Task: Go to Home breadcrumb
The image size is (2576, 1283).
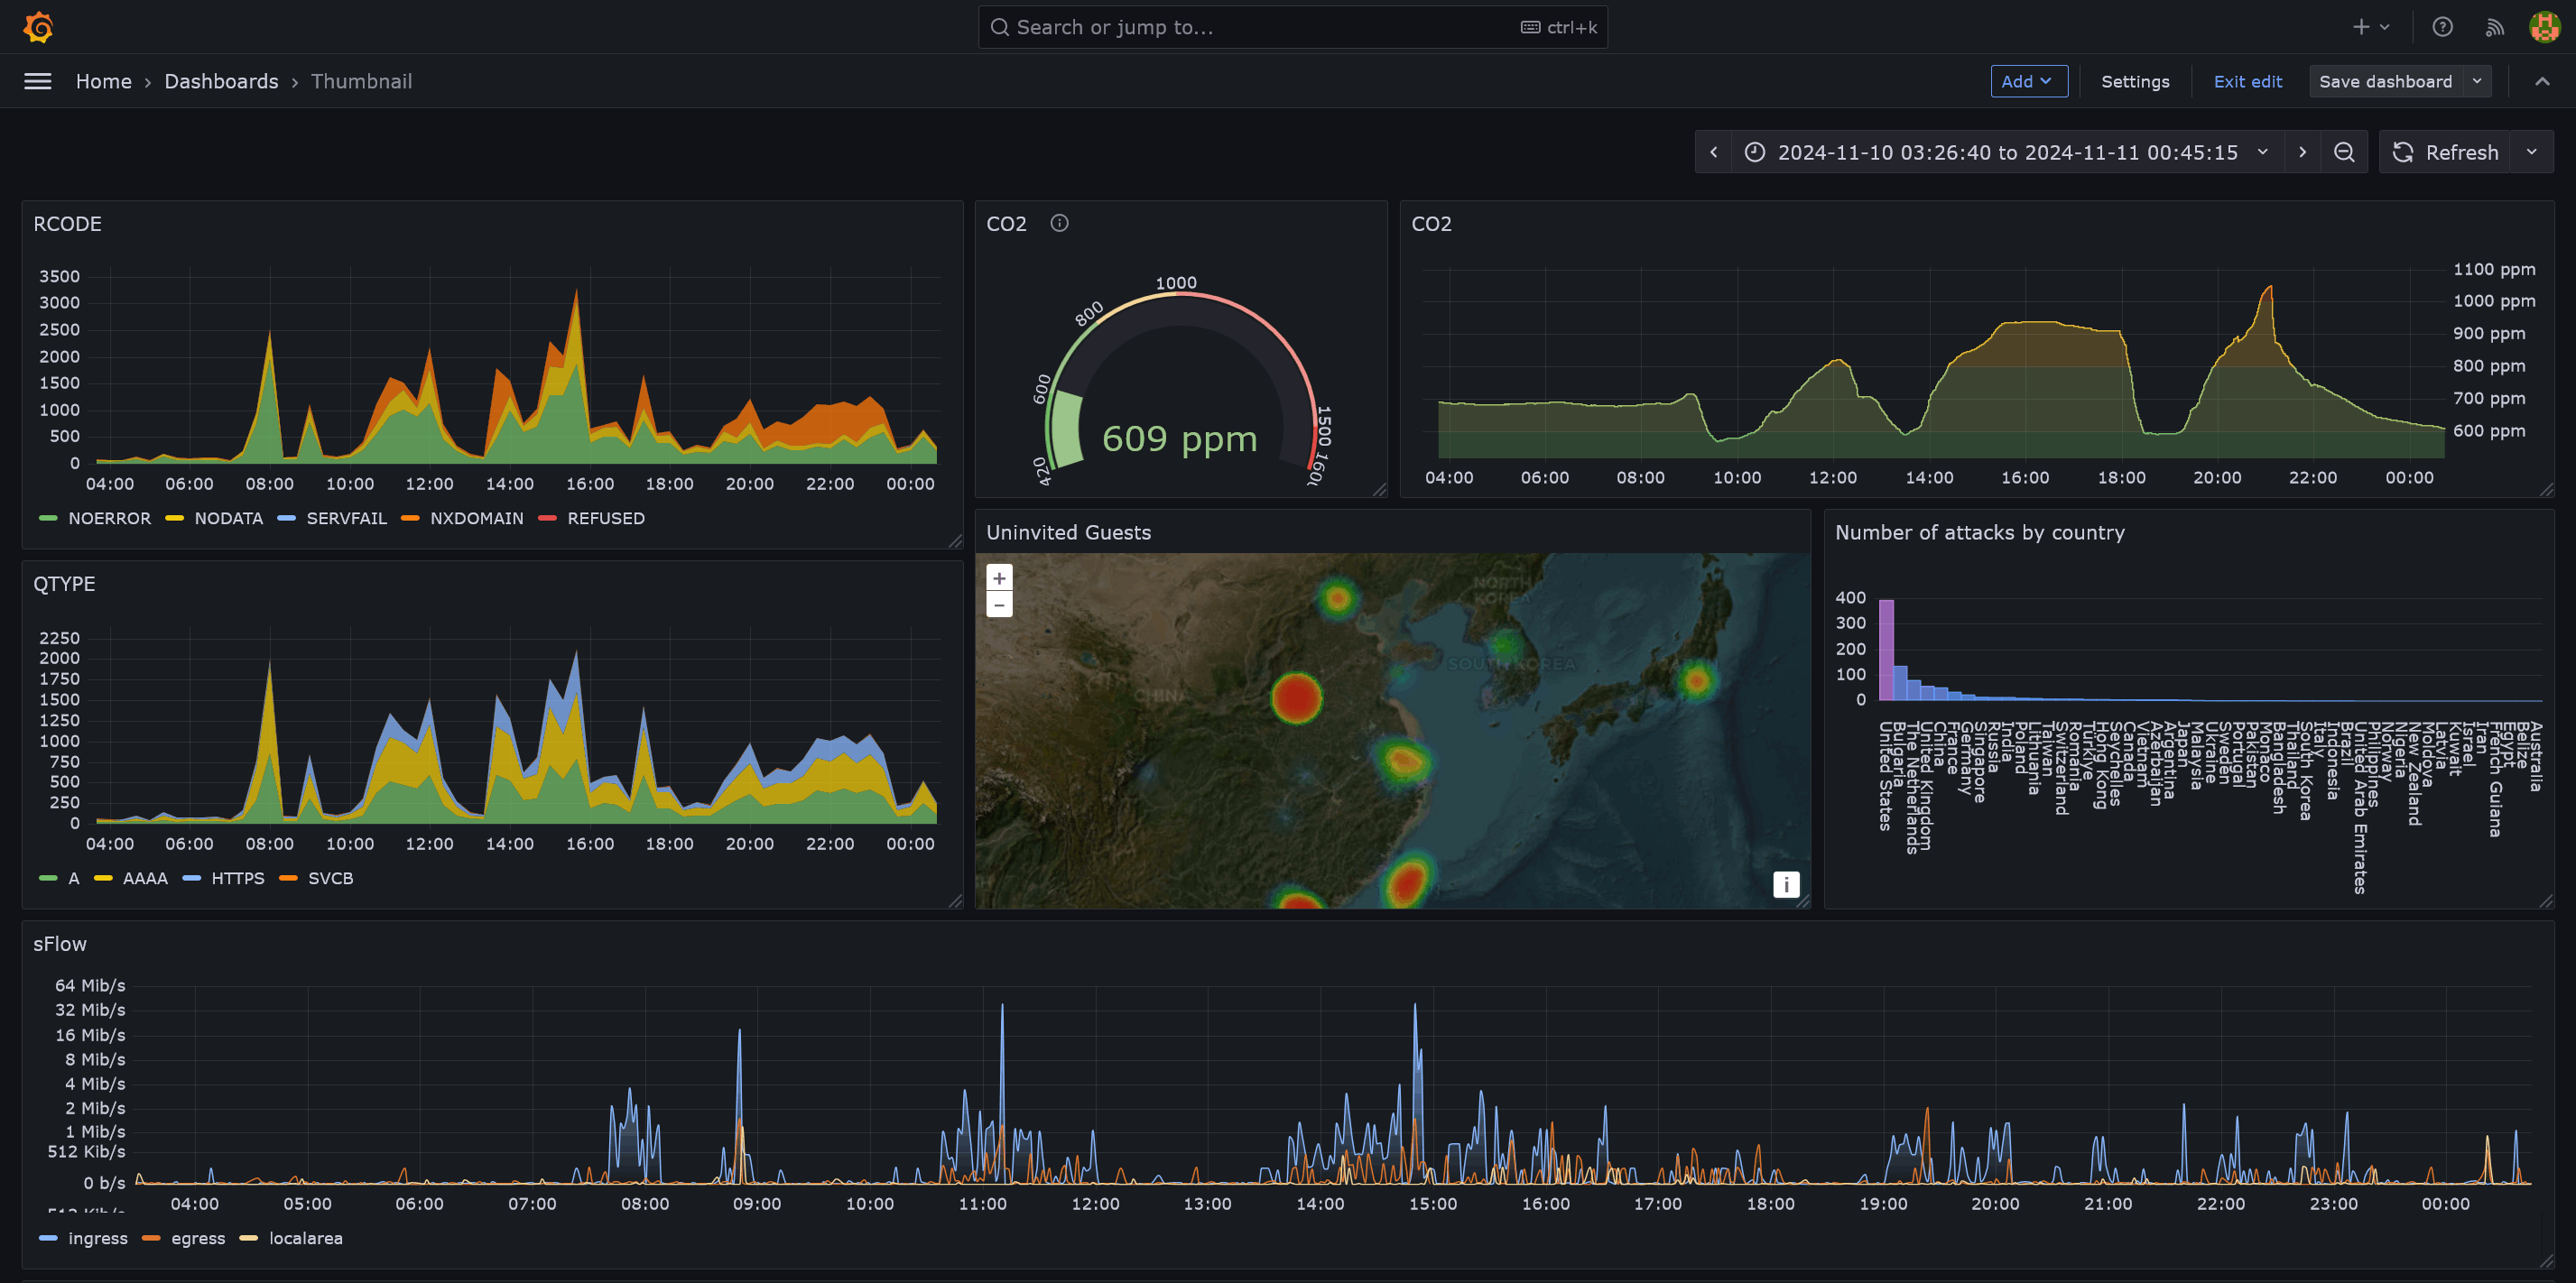Action: tap(103, 81)
